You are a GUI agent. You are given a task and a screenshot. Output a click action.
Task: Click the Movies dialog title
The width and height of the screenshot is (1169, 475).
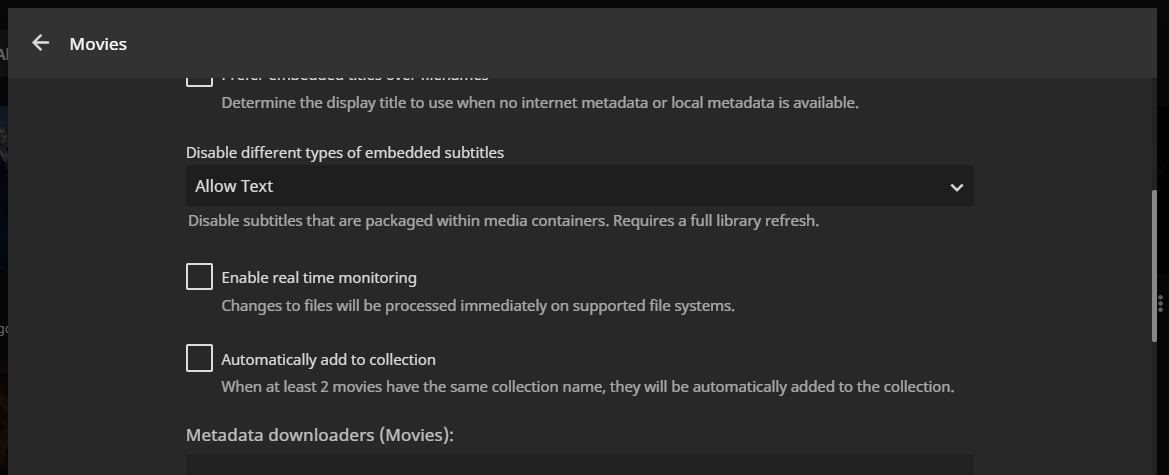pos(98,44)
